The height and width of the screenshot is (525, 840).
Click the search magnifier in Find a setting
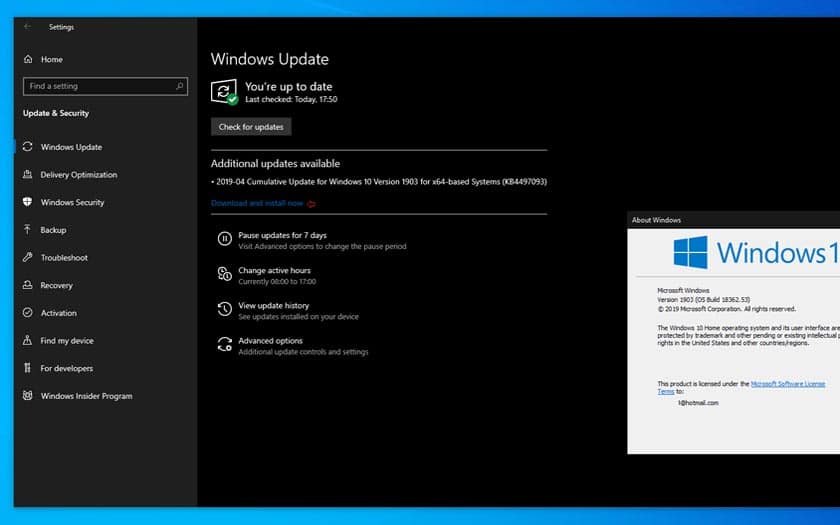179,86
